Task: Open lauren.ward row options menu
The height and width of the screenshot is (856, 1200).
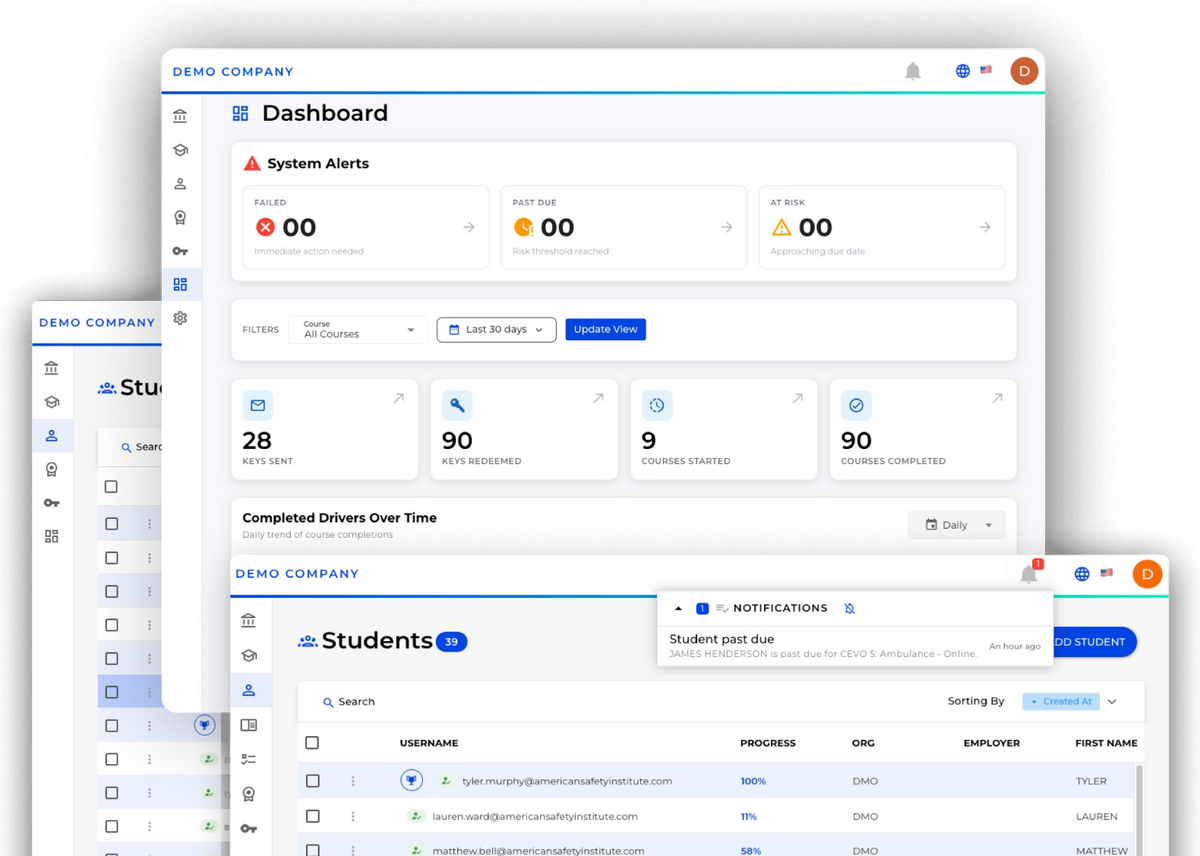Action: [353, 816]
